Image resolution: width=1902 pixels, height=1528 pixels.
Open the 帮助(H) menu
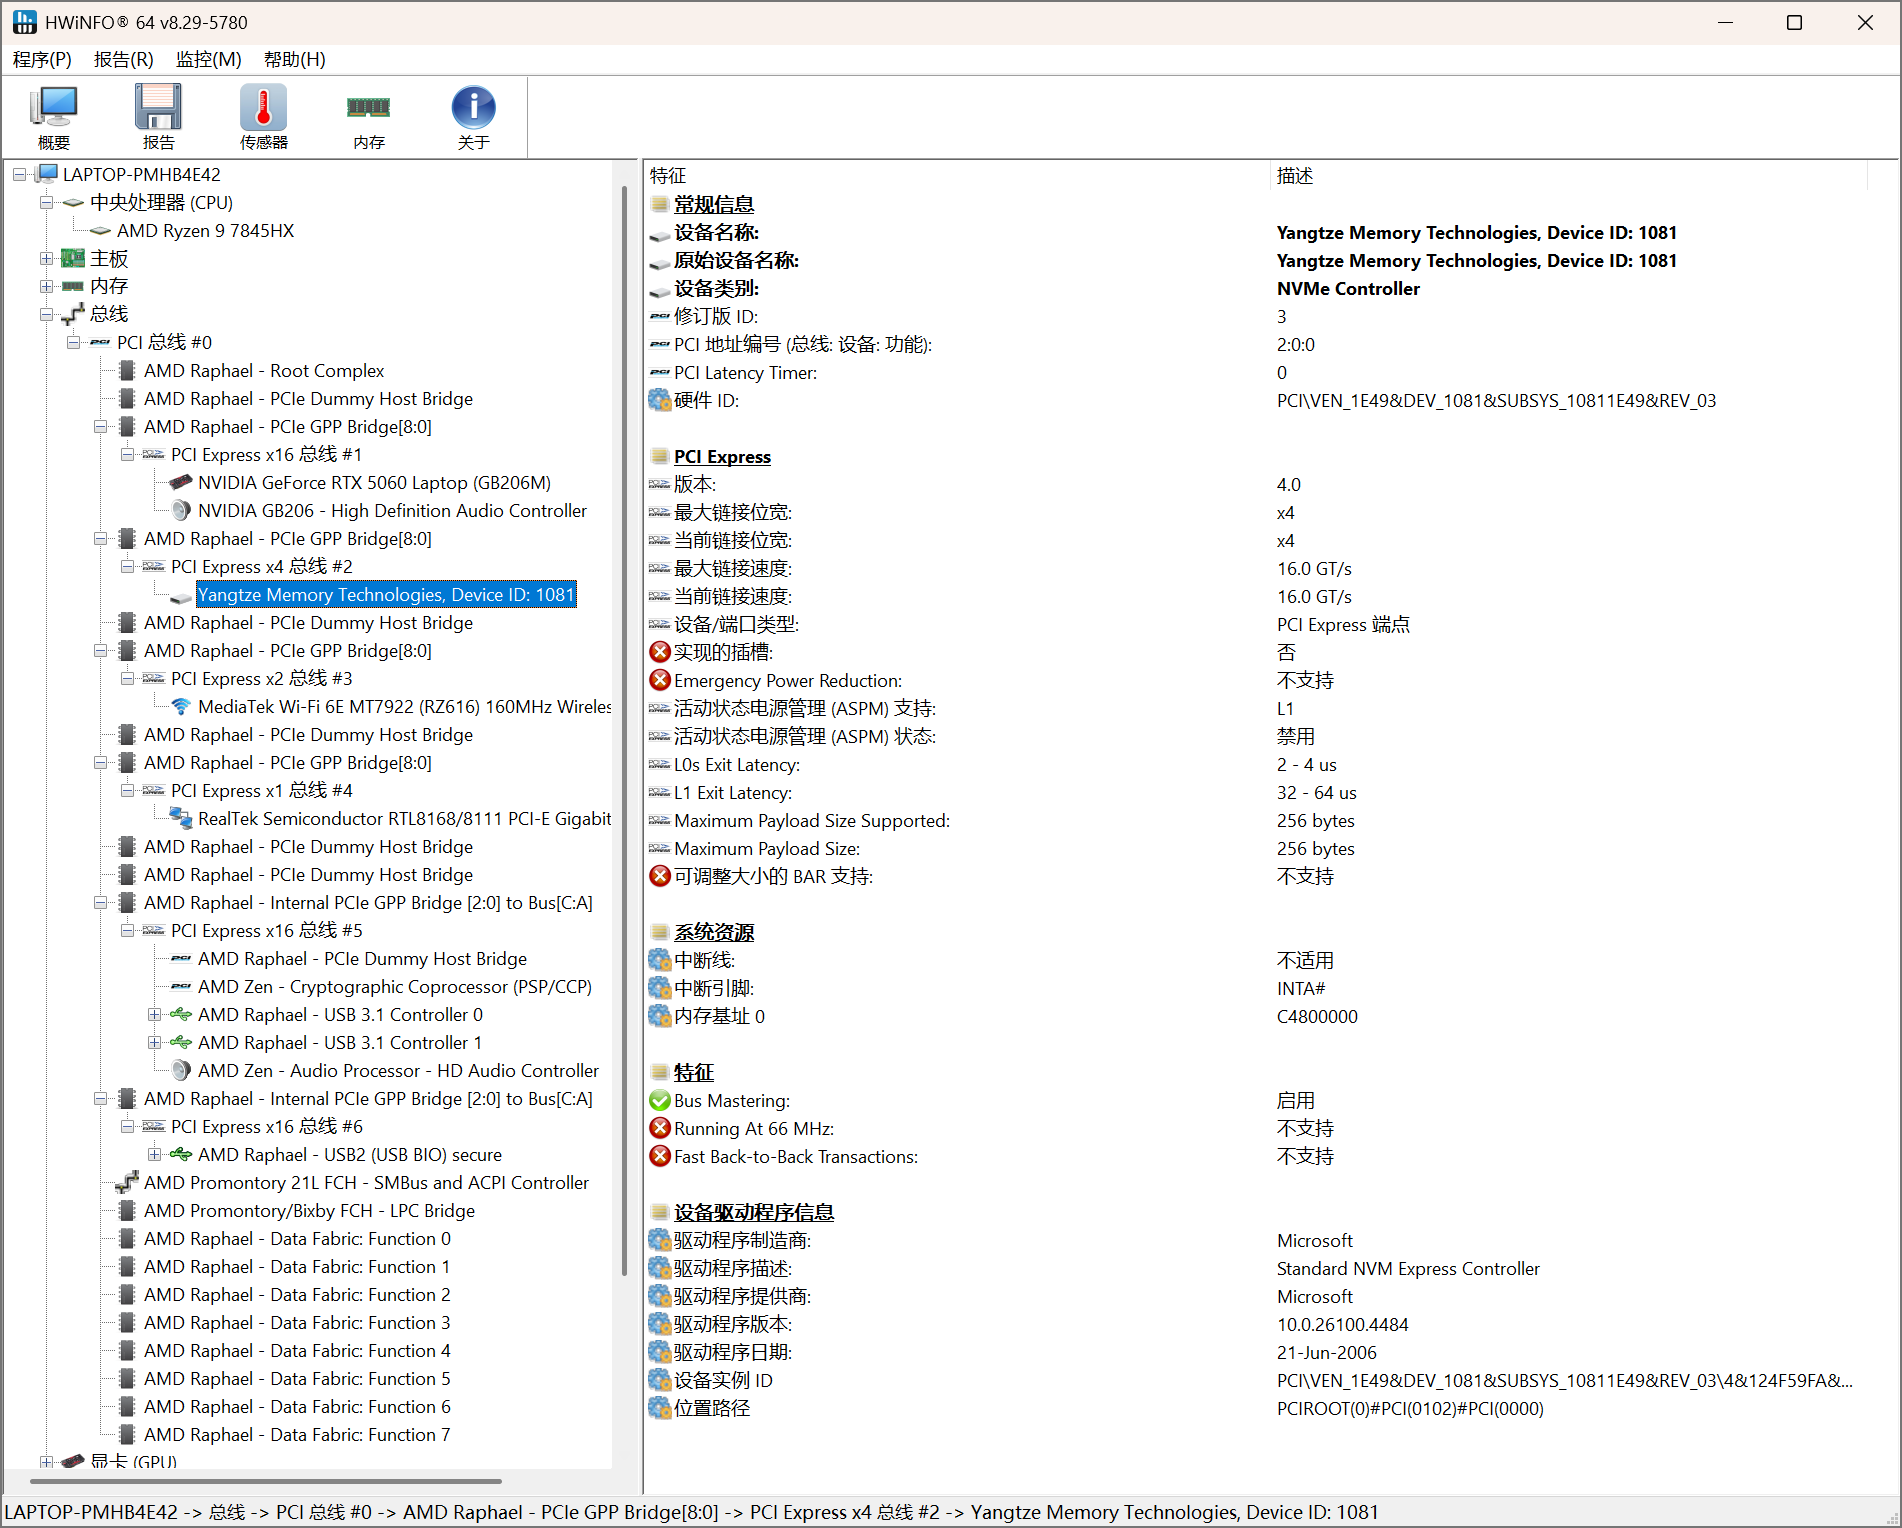coord(294,59)
